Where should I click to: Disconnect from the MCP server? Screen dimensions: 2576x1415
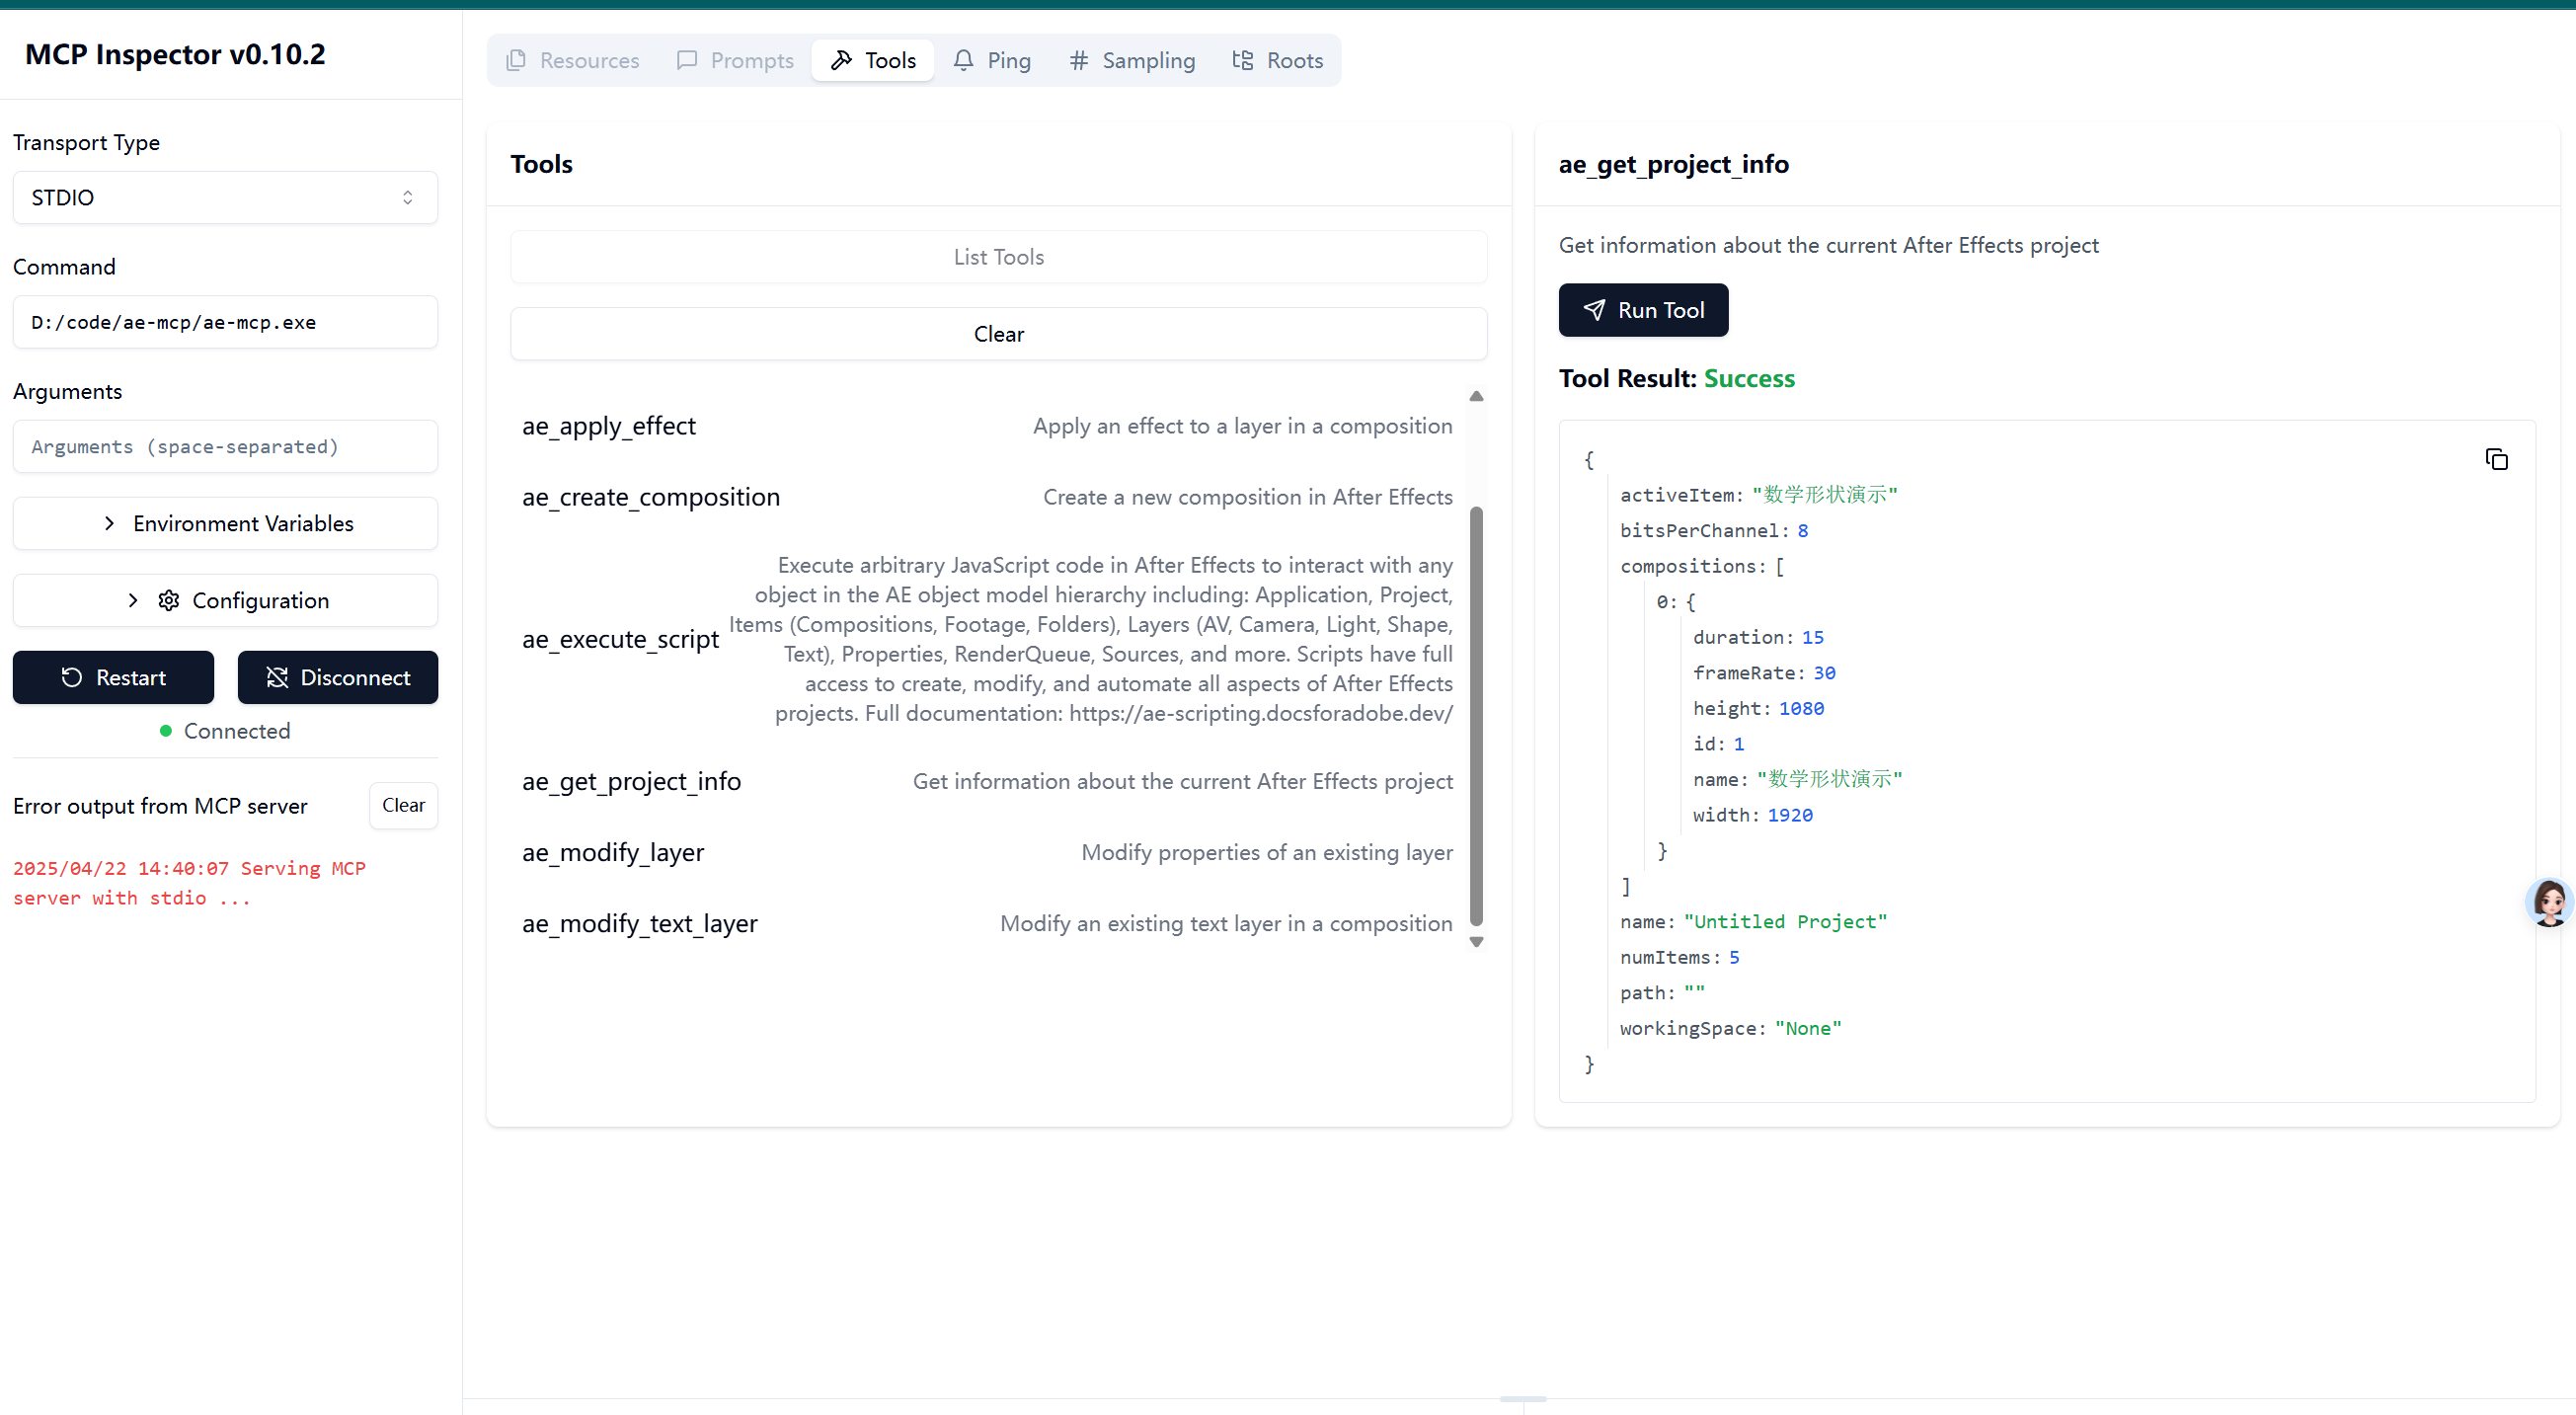(x=337, y=677)
